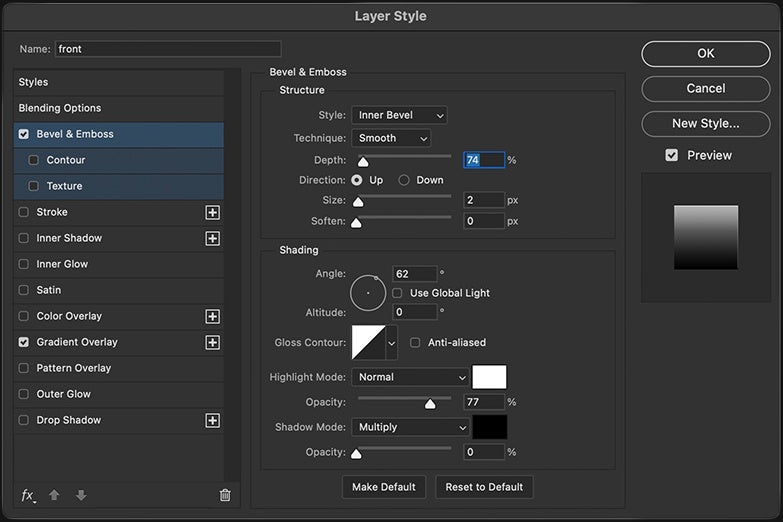The height and width of the screenshot is (522, 783).
Task: Click Reset to Default button
Action: (x=484, y=487)
